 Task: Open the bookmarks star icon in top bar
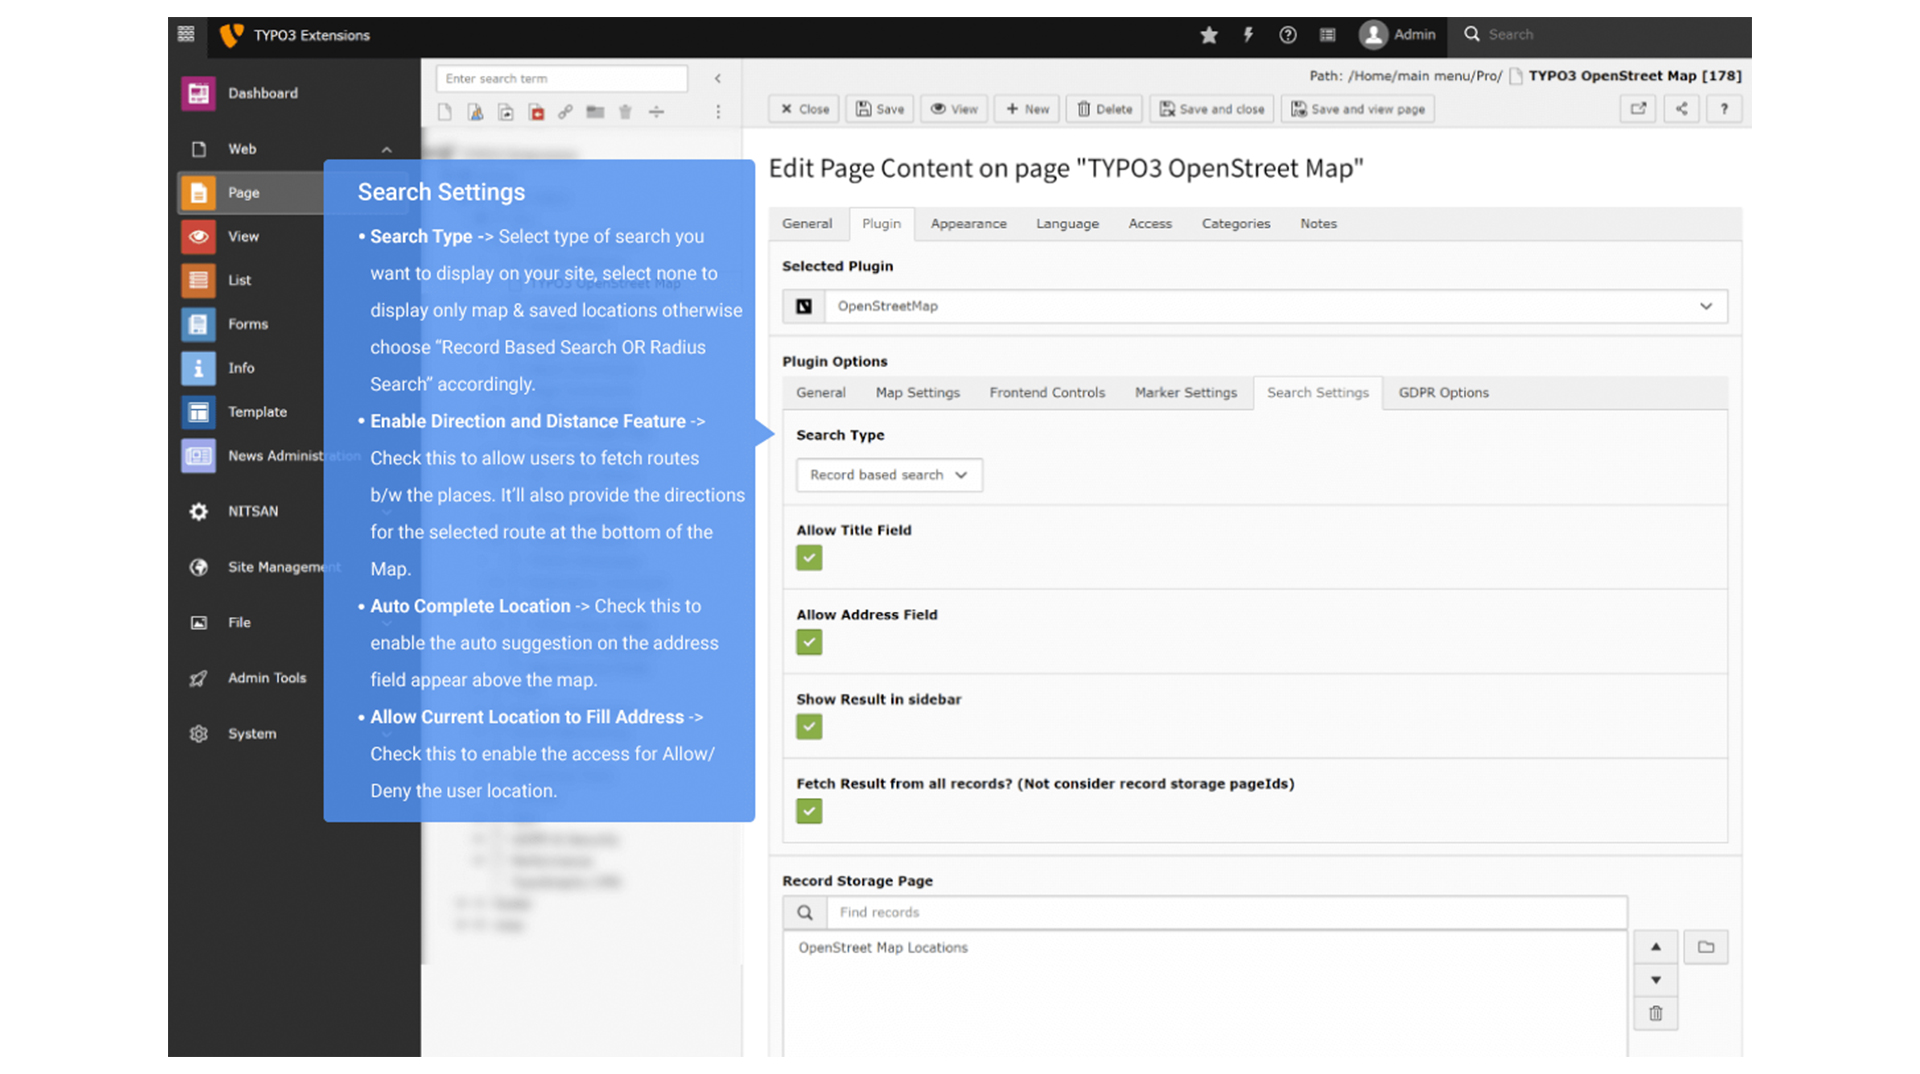(1208, 35)
